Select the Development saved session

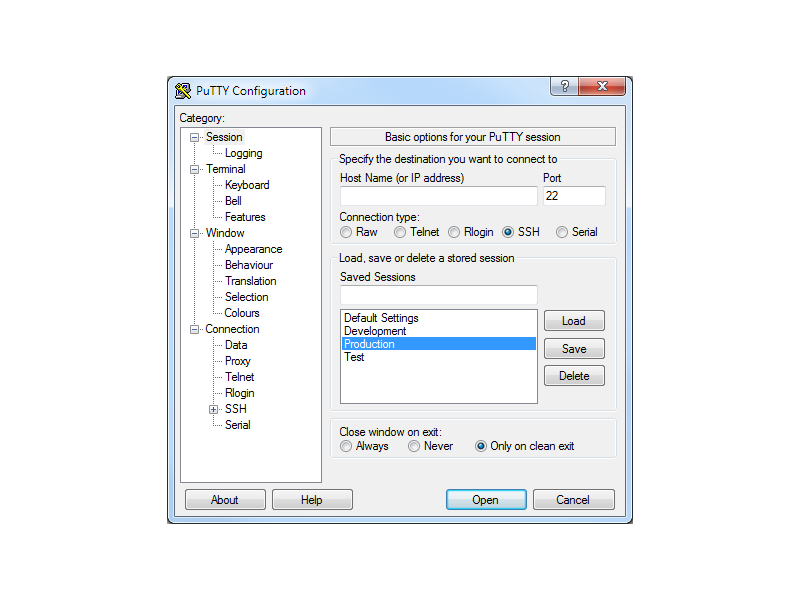coord(375,331)
